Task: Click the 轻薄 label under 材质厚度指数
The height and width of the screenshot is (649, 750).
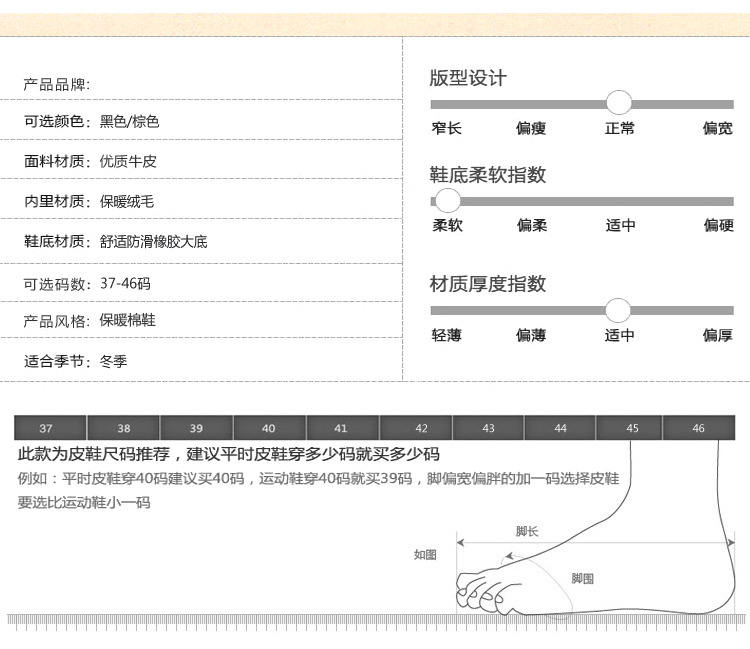Action: click(446, 335)
